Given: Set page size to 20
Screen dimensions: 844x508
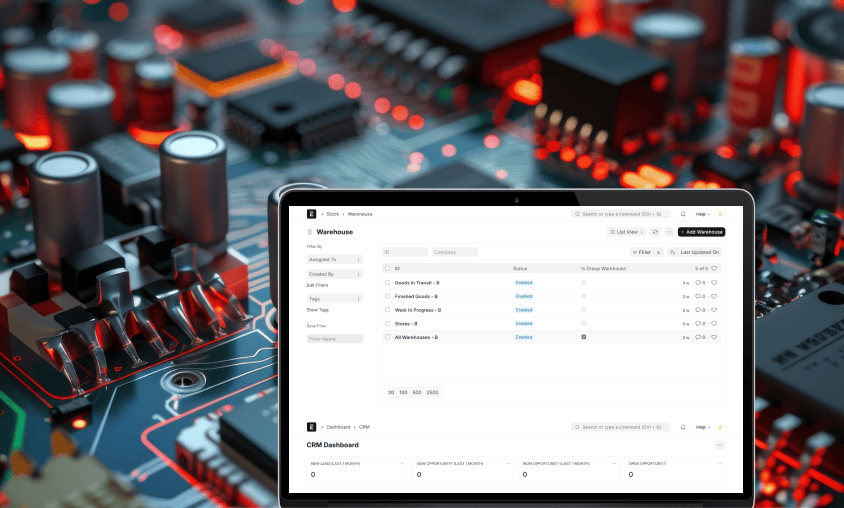Looking at the screenshot, I should 391,392.
